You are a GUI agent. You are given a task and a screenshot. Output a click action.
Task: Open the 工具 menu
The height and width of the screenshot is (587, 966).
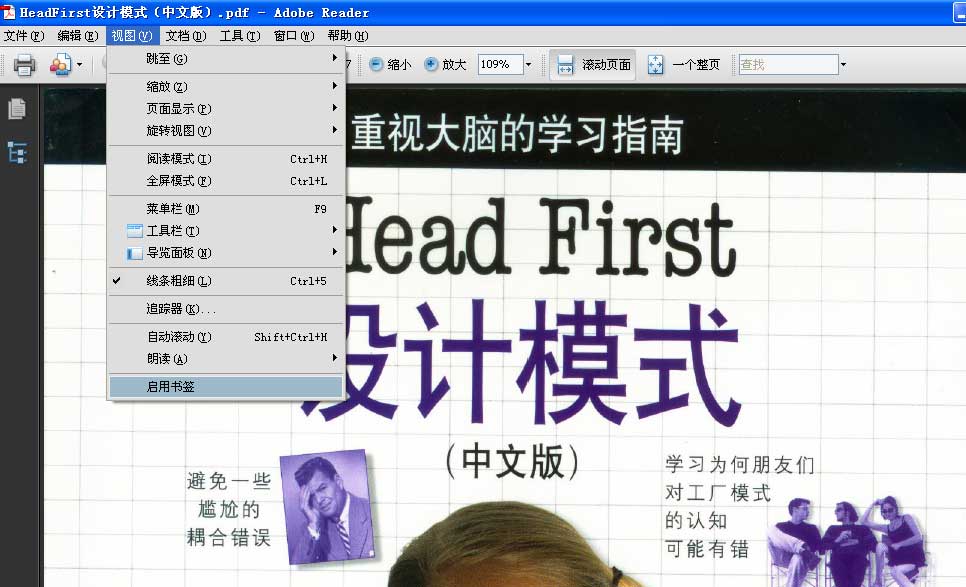[240, 36]
